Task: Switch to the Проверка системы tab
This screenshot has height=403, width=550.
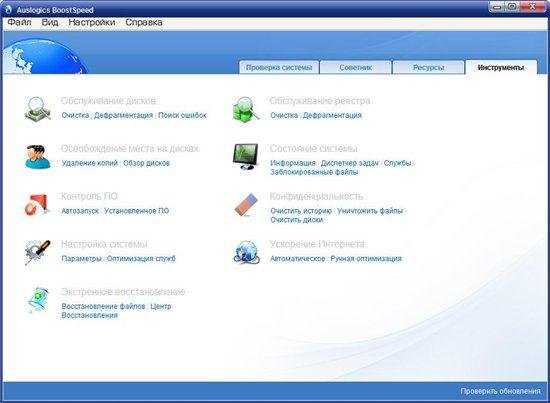Action: [x=279, y=67]
